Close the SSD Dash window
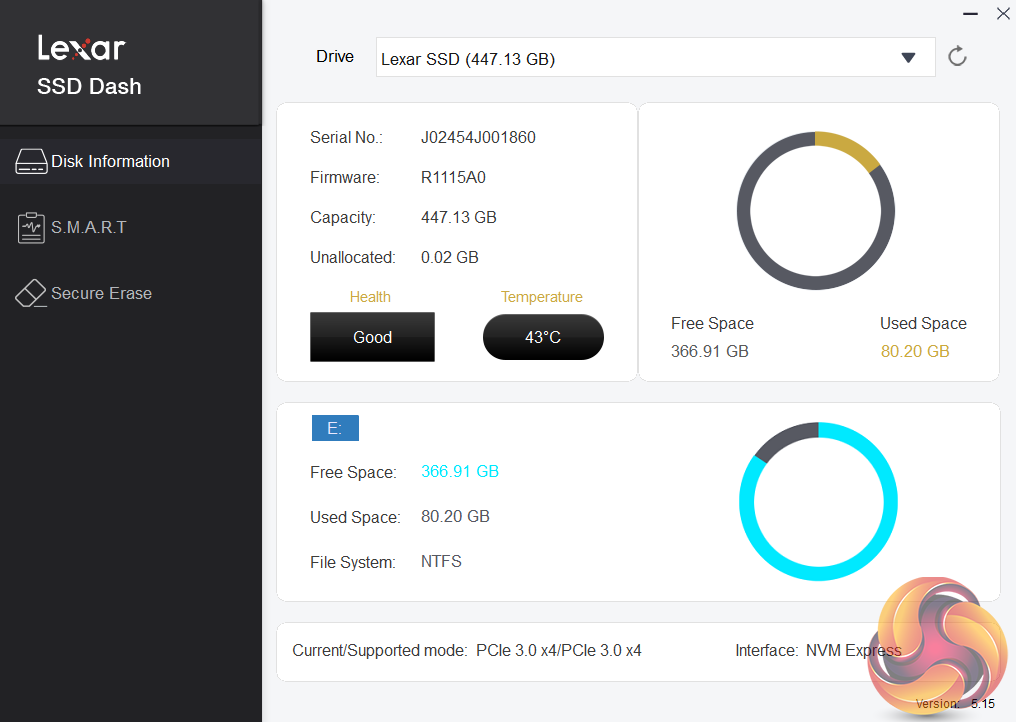Viewport: 1016px width, 722px height. (x=1003, y=14)
